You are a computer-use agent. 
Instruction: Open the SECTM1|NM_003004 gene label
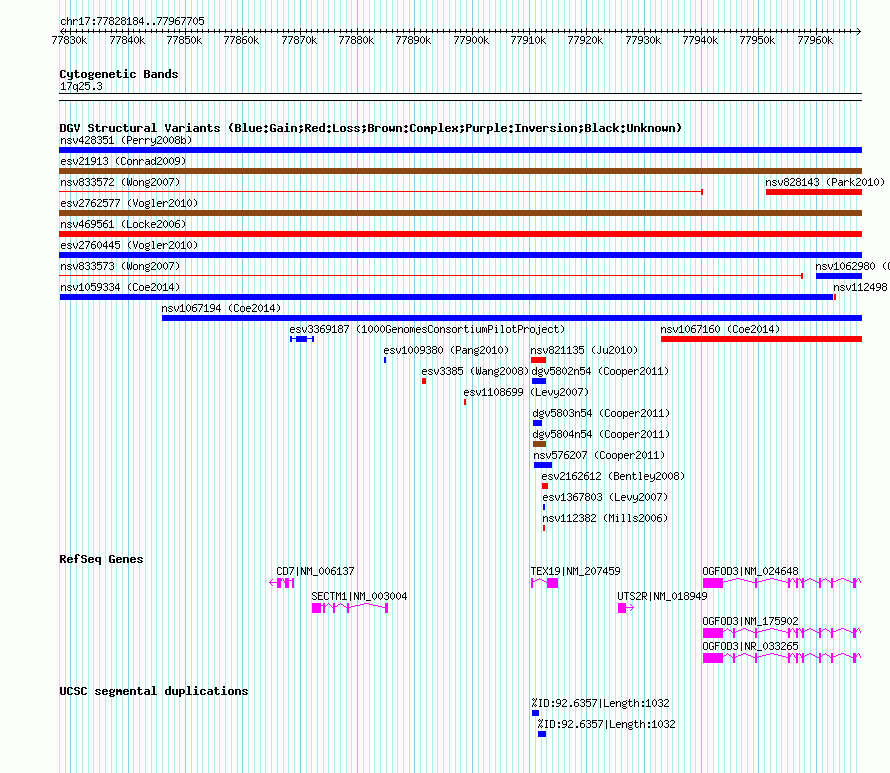pos(359,596)
